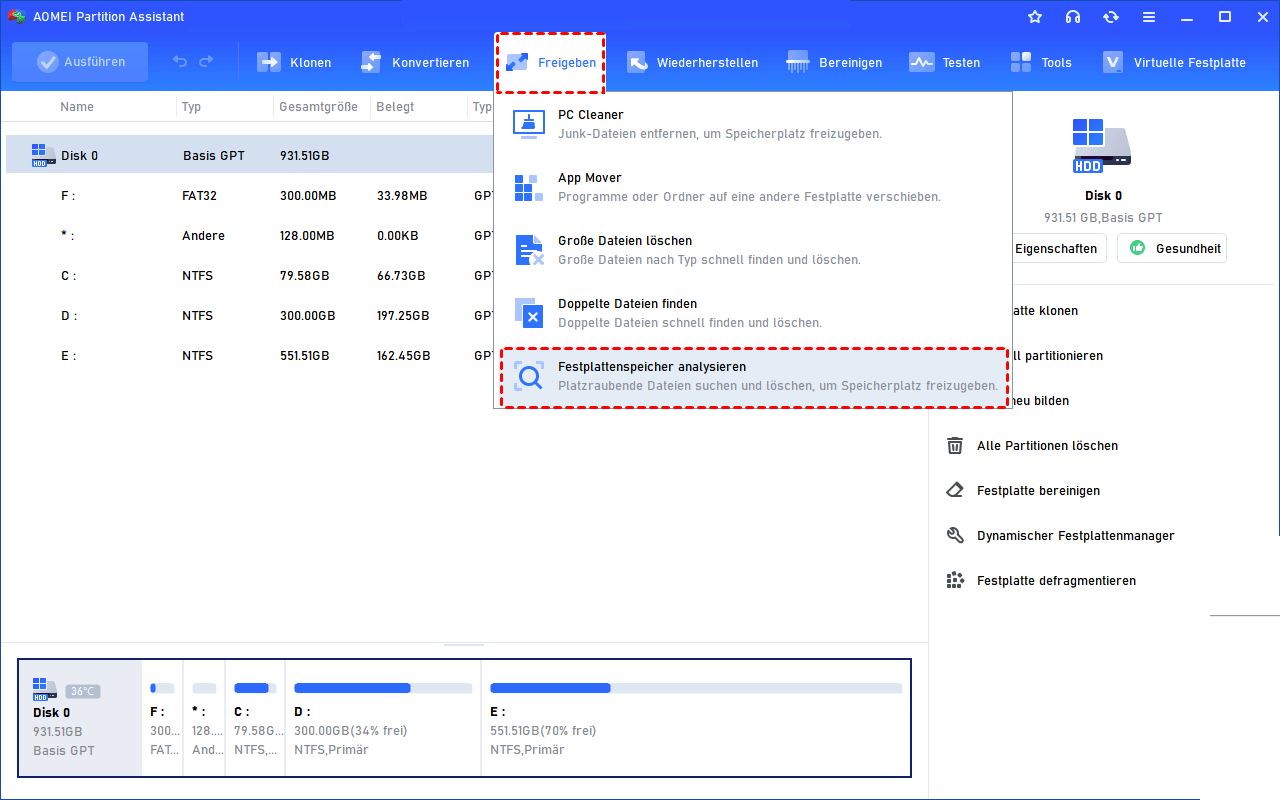Click the undo arrow in the toolbar
This screenshot has height=800, width=1280.
point(180,62)
